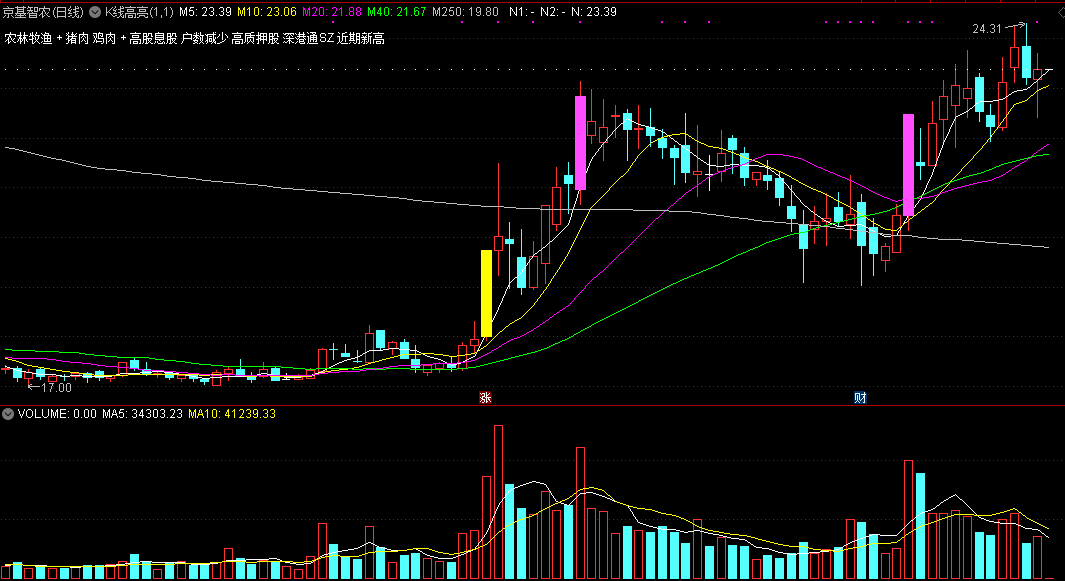This screenshot has width=1065, height=581.
Task: Open the 高股息股 tag
Action: pyautogui.click(x=153, y=39)
